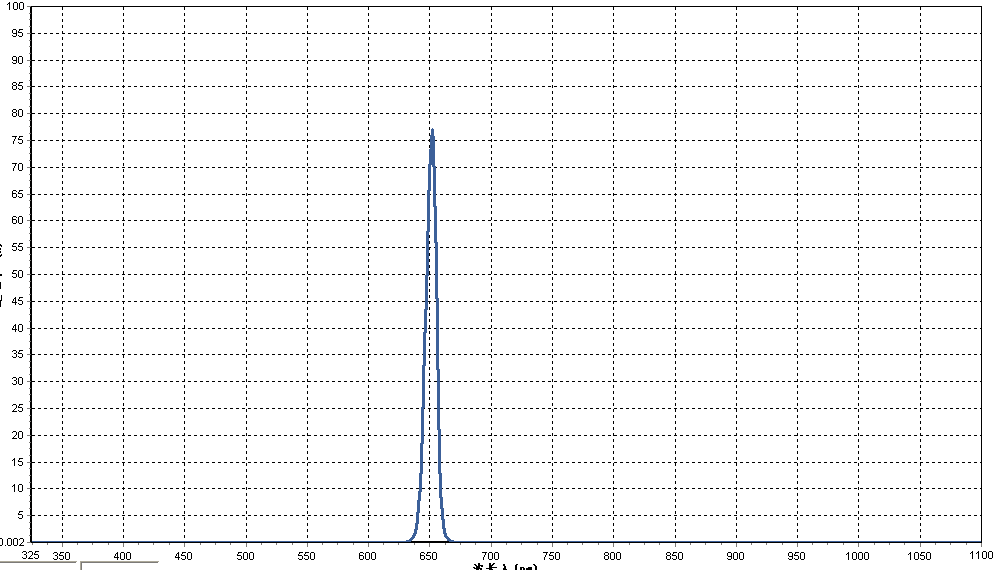
Task: Click the 100 label on the vertical axis
Action: coord(14,6)
